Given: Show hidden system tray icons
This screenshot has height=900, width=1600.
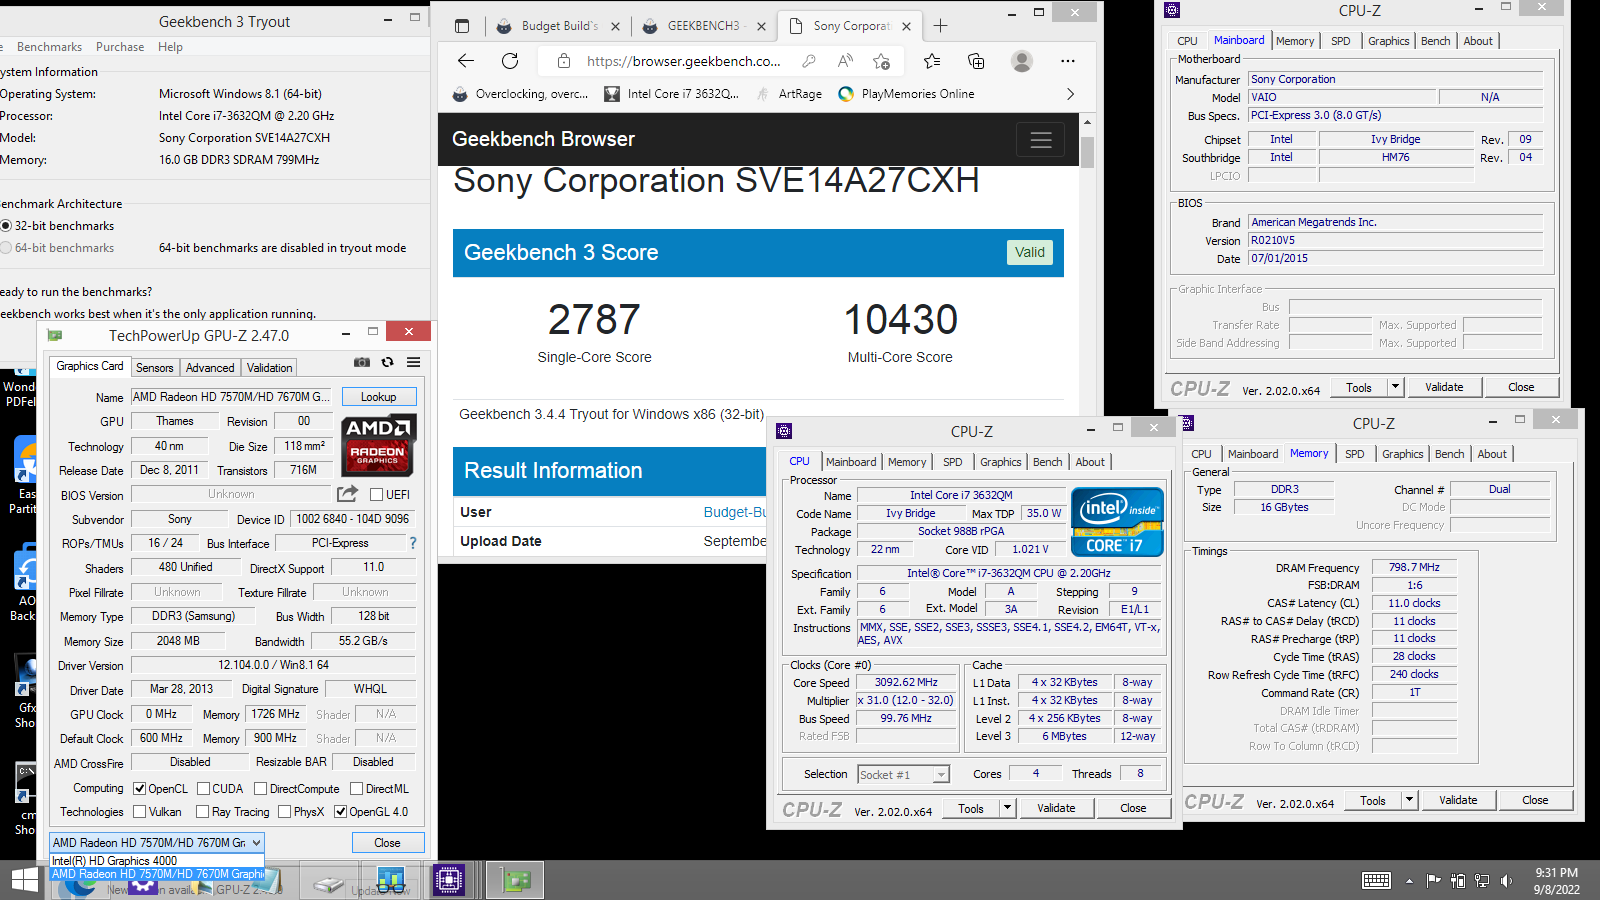Looking at the screenshot, I should tap(1409, 881).
